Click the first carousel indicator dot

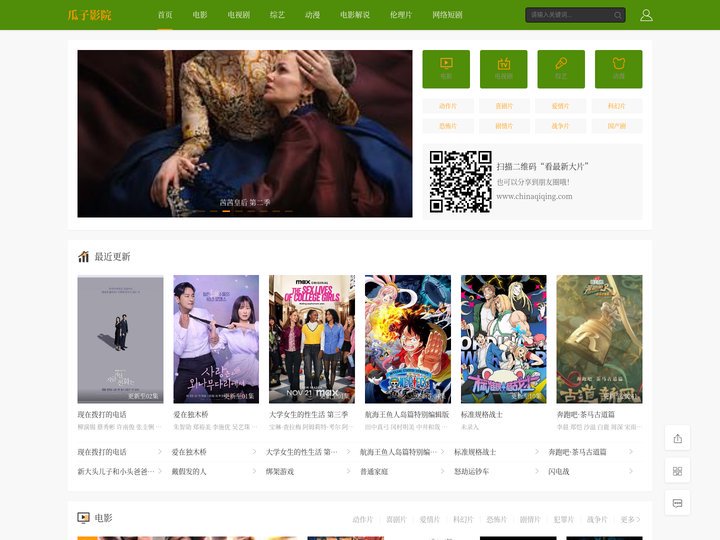(x=201, y=211)
